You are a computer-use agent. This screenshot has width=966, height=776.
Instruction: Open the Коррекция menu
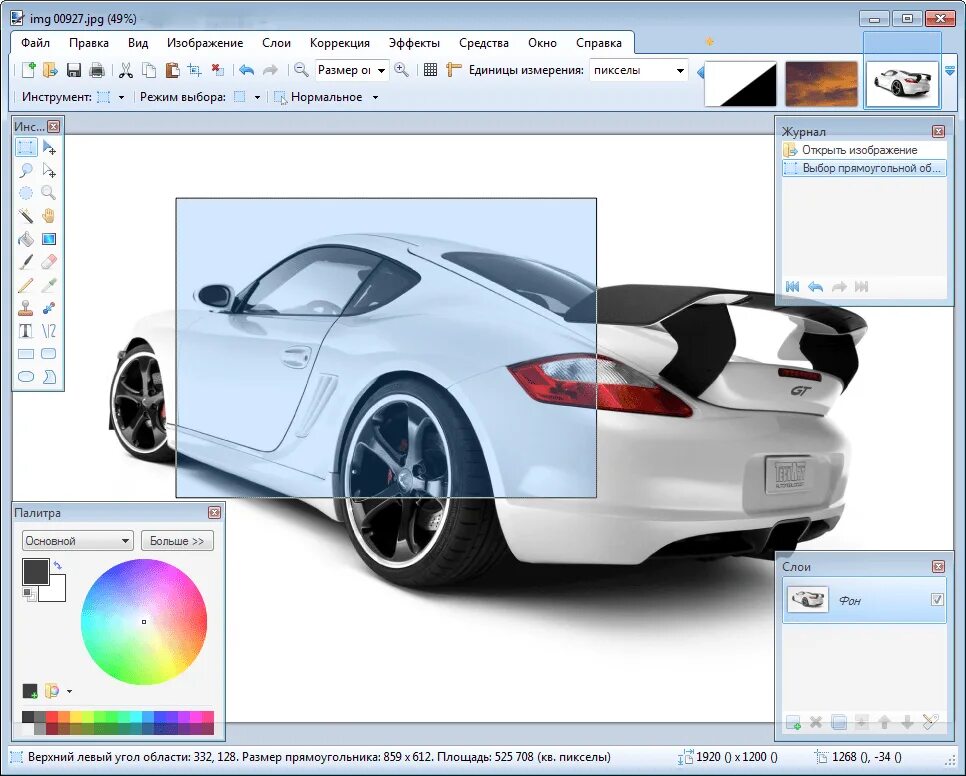click(339, 43)
